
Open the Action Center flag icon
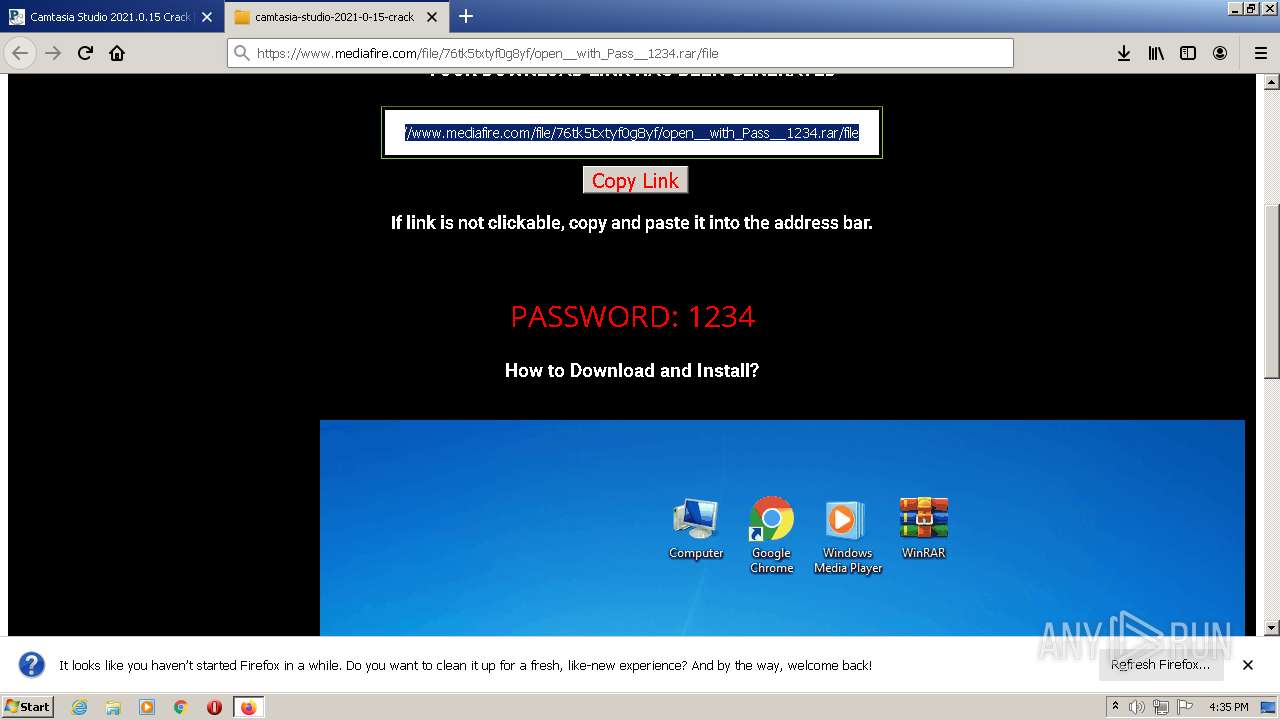[1185, 707]
